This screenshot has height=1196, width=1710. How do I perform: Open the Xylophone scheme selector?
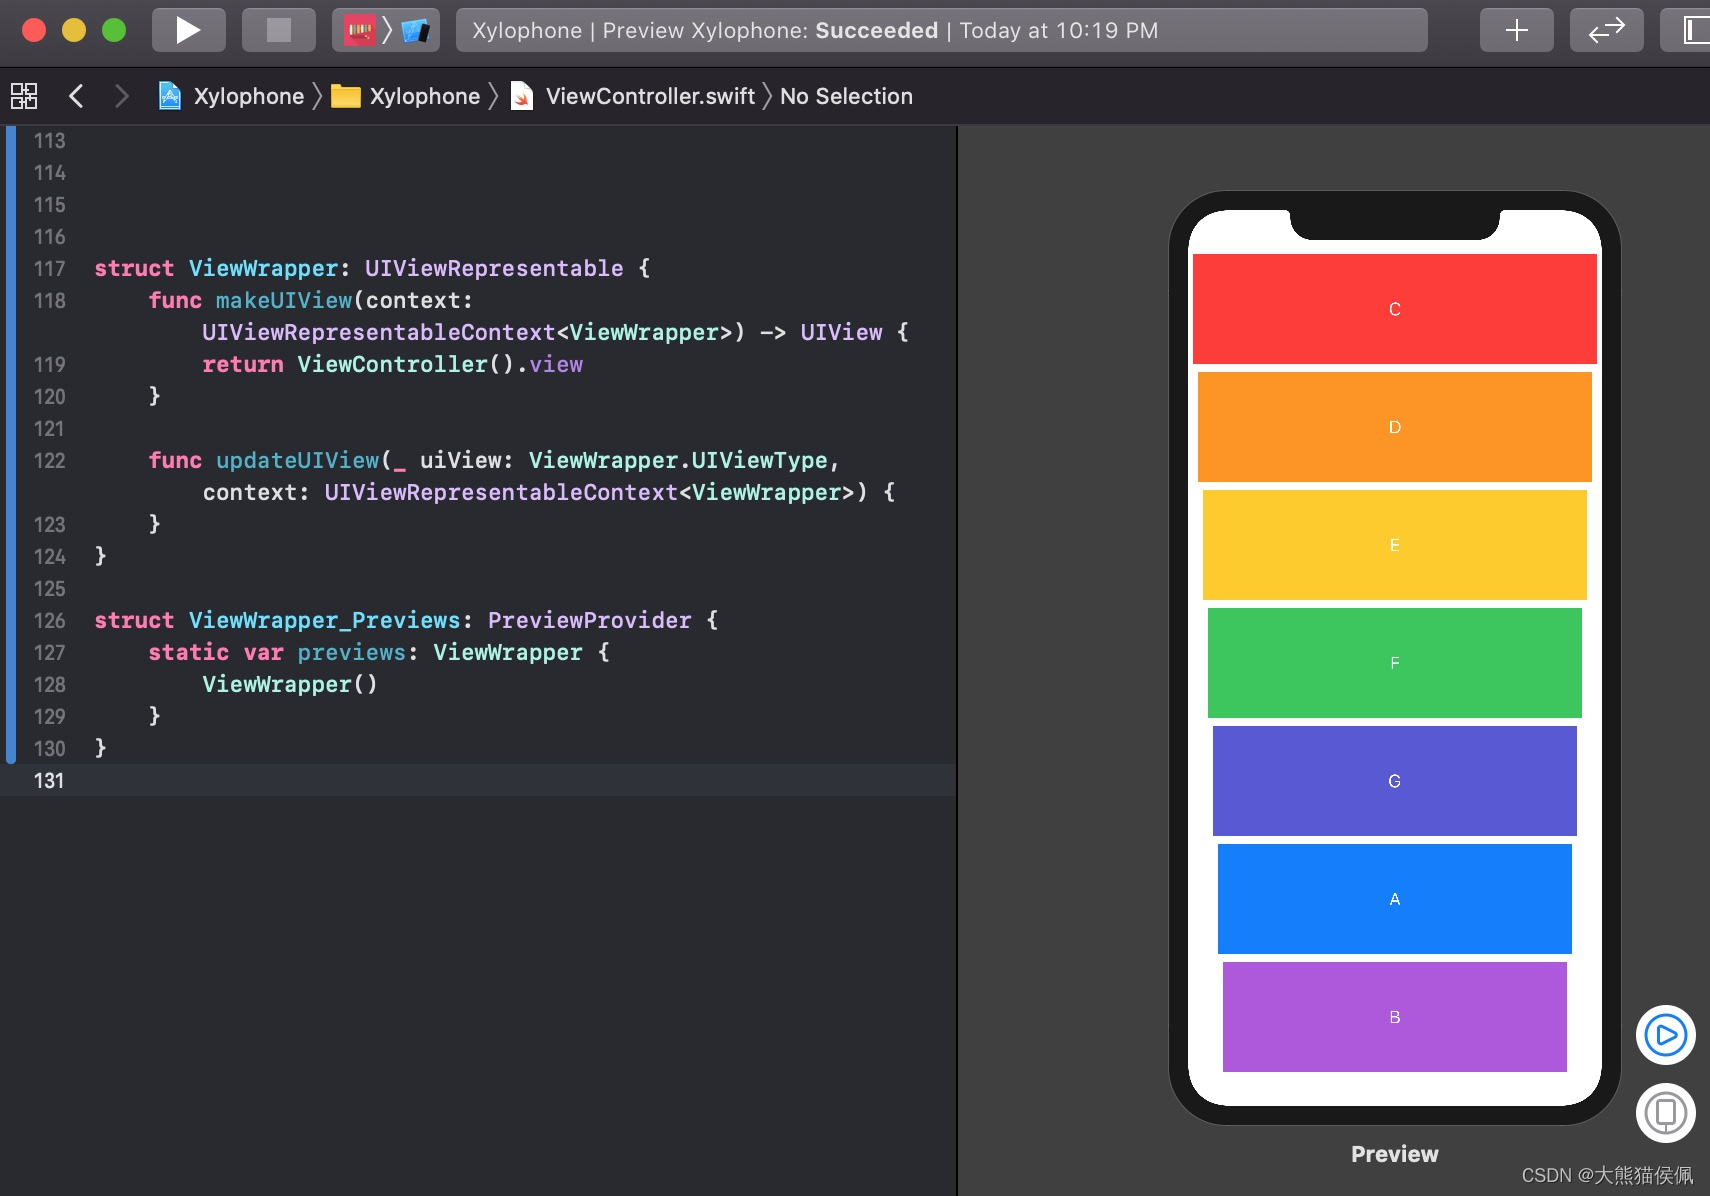click(x=359, y=30)
